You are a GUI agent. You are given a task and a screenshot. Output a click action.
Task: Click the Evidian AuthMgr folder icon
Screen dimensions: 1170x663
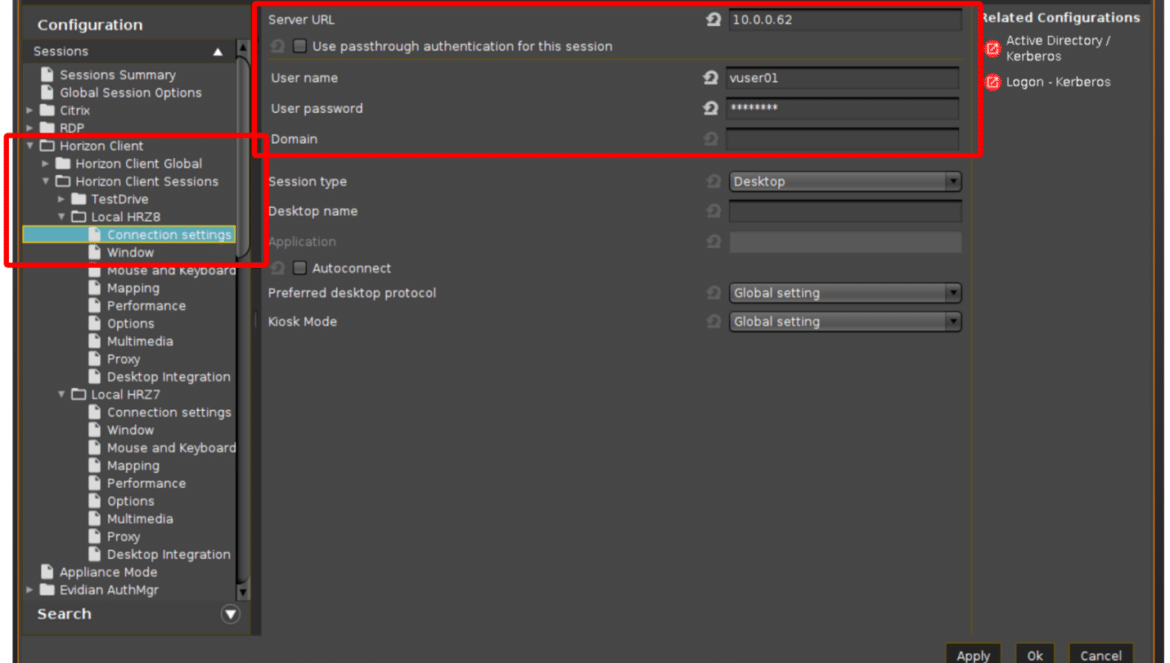47,590
